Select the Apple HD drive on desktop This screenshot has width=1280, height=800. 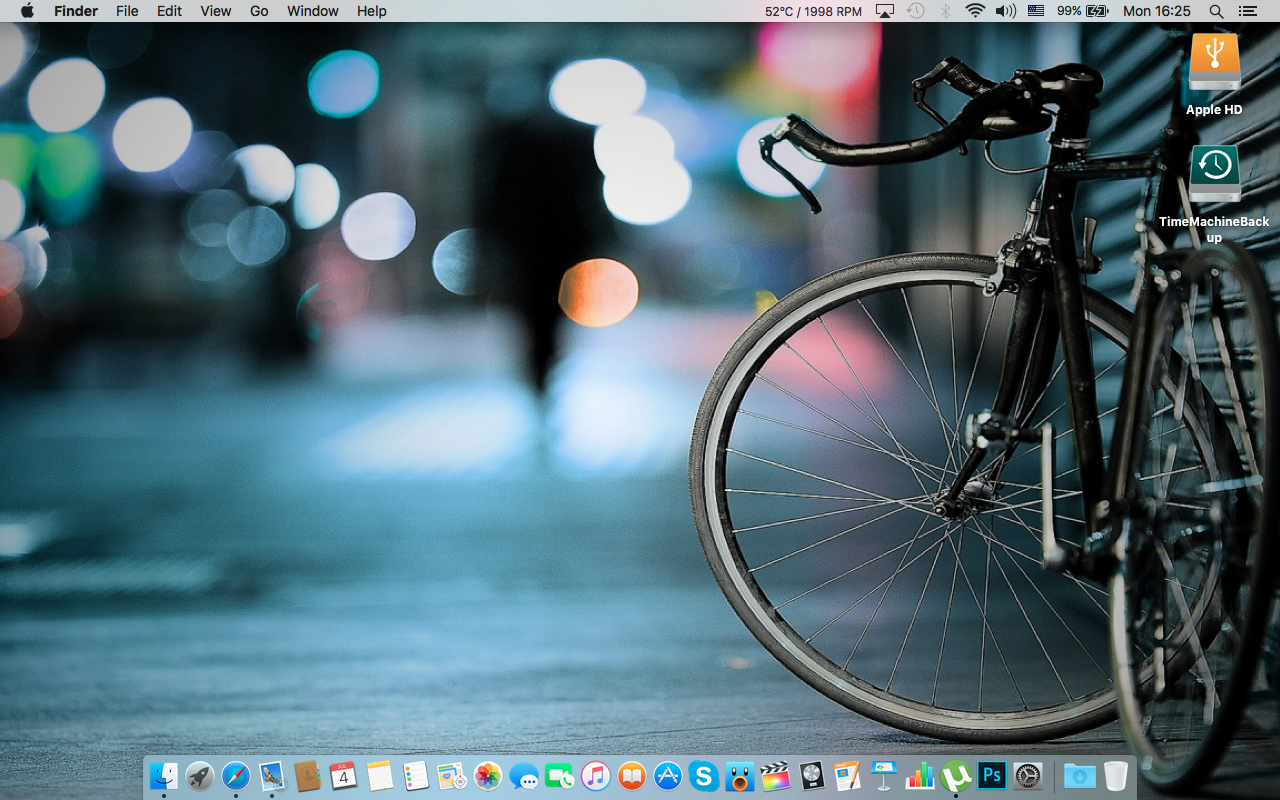1214,63
